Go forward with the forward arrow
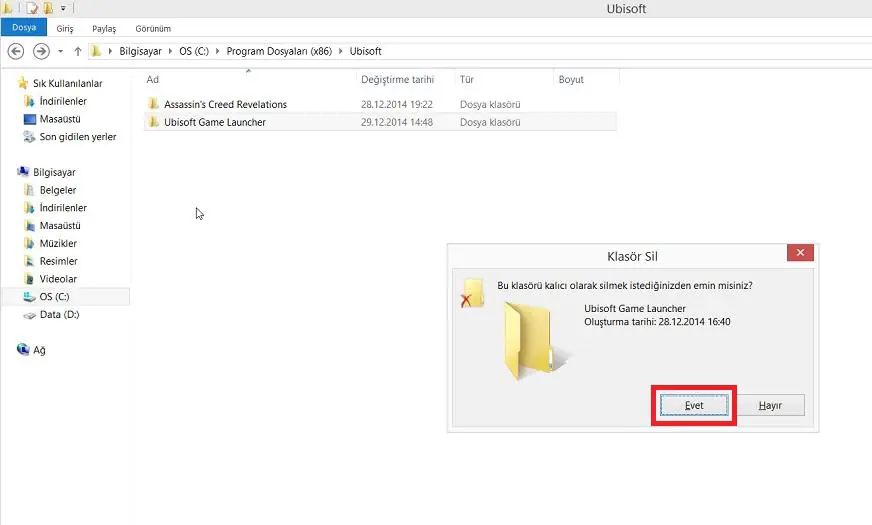Screen dimensions: 872x525 tap(41, 51)
